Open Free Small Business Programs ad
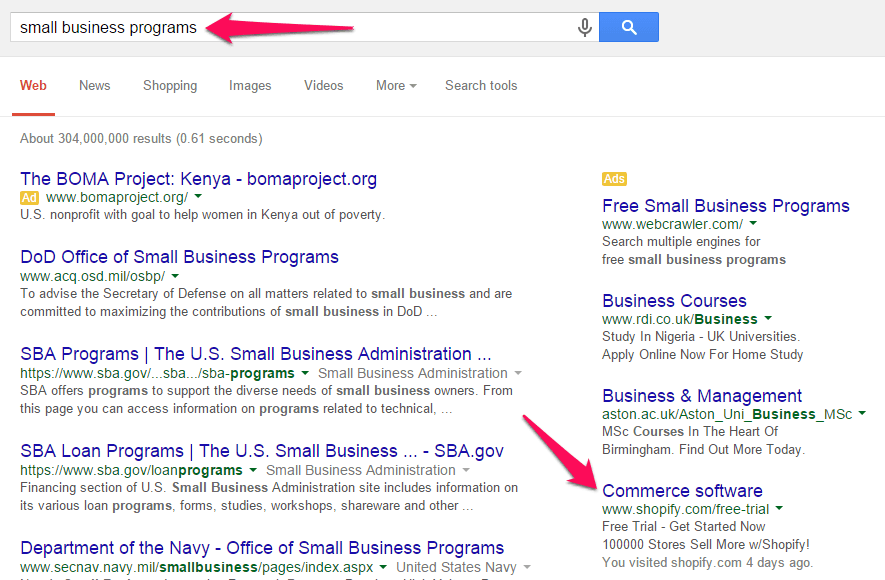The height and width of the screenshot is (580, 885). [x=726, y=206]
